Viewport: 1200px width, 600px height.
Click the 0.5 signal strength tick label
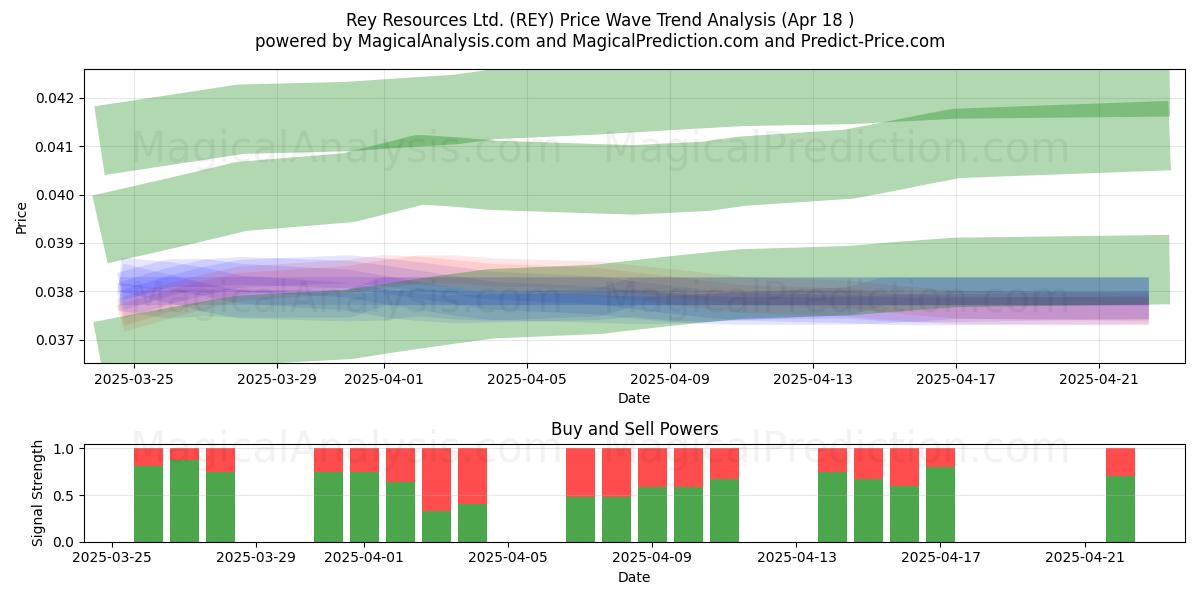pyautogui.click(x=65, y=495)
